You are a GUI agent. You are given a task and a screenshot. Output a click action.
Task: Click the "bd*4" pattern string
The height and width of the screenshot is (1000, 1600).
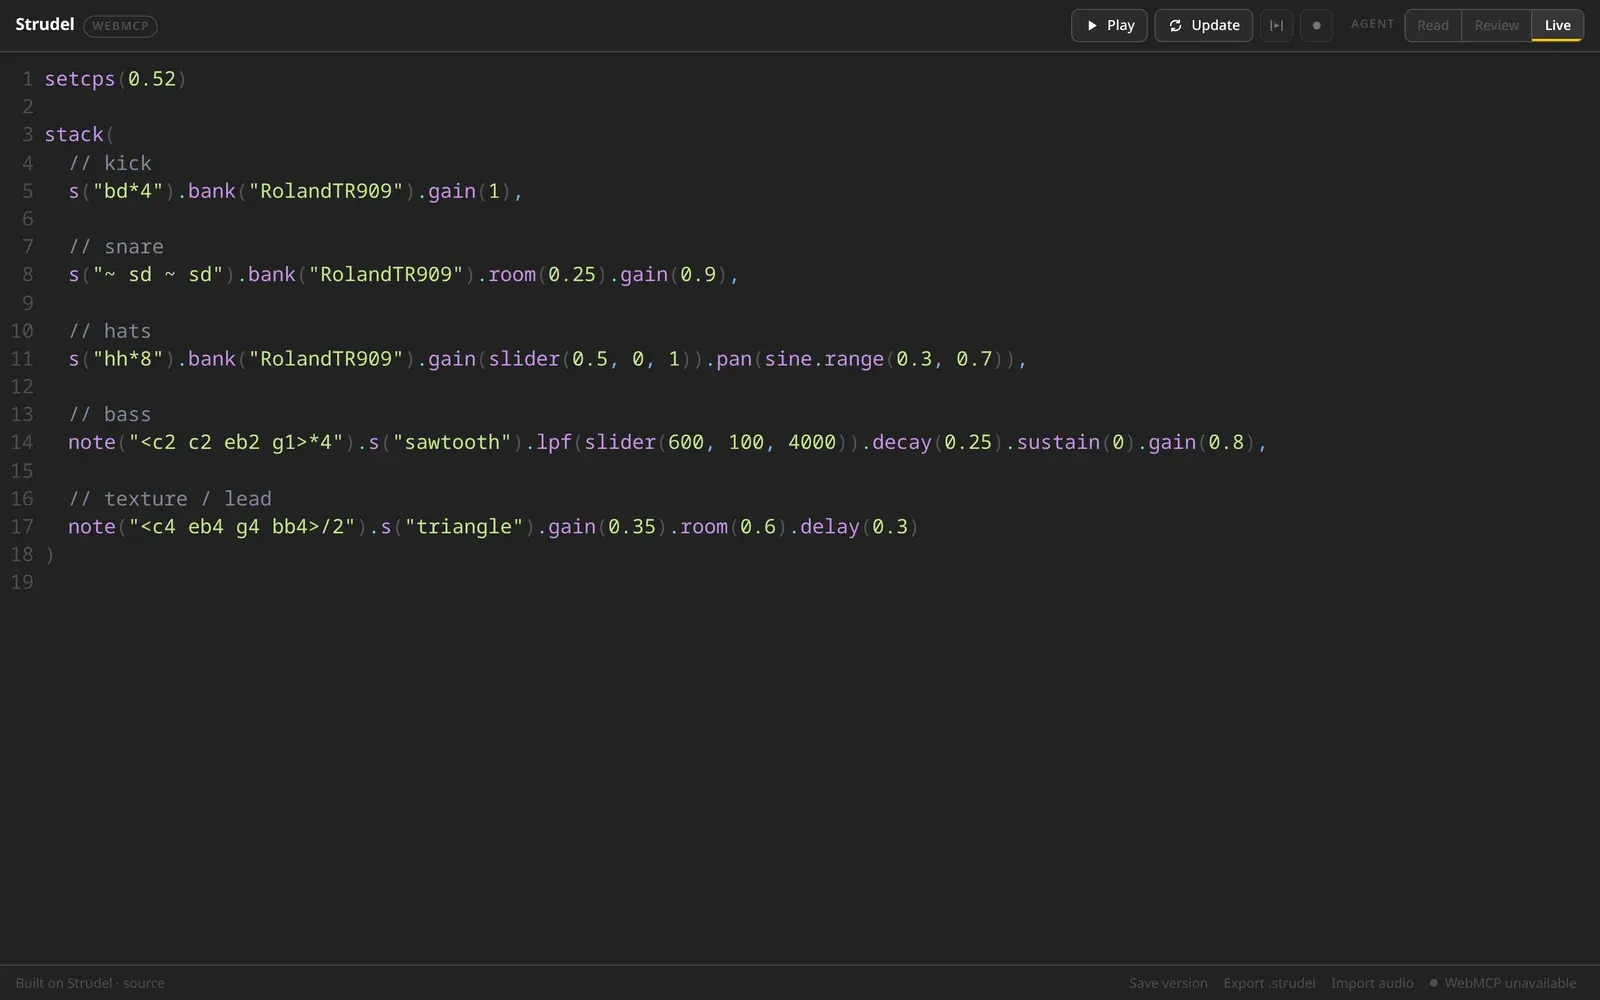[128, 191]
